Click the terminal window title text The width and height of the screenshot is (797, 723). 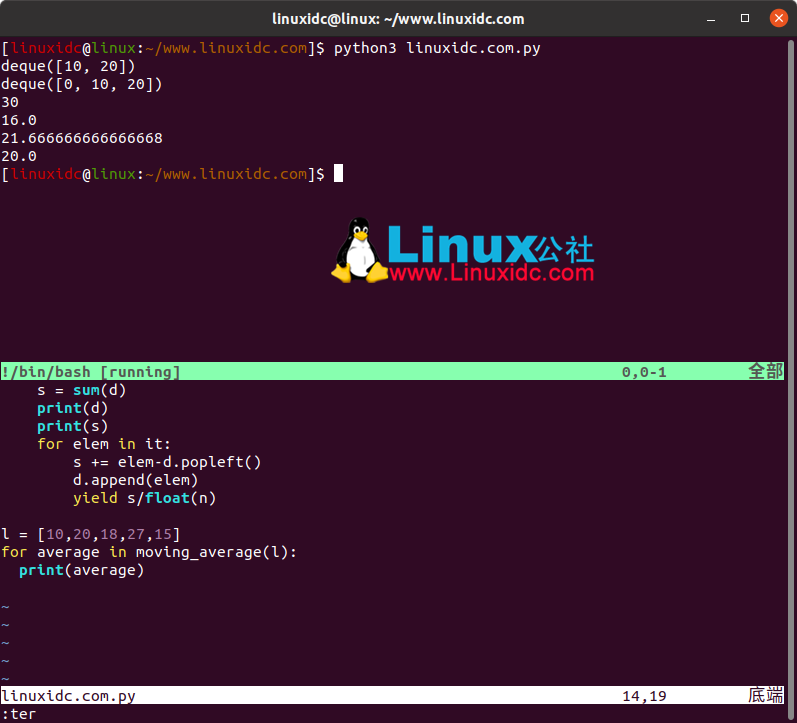point(398,19)
